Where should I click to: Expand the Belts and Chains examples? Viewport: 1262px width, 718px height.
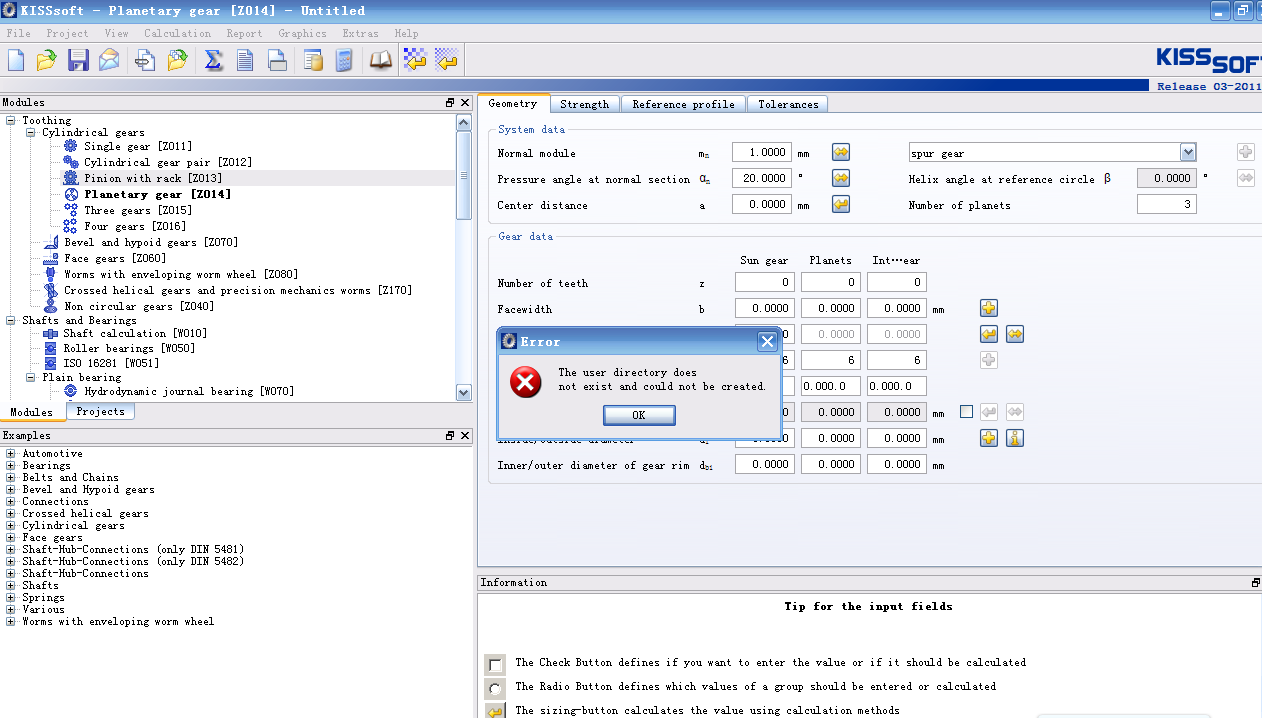11,478
